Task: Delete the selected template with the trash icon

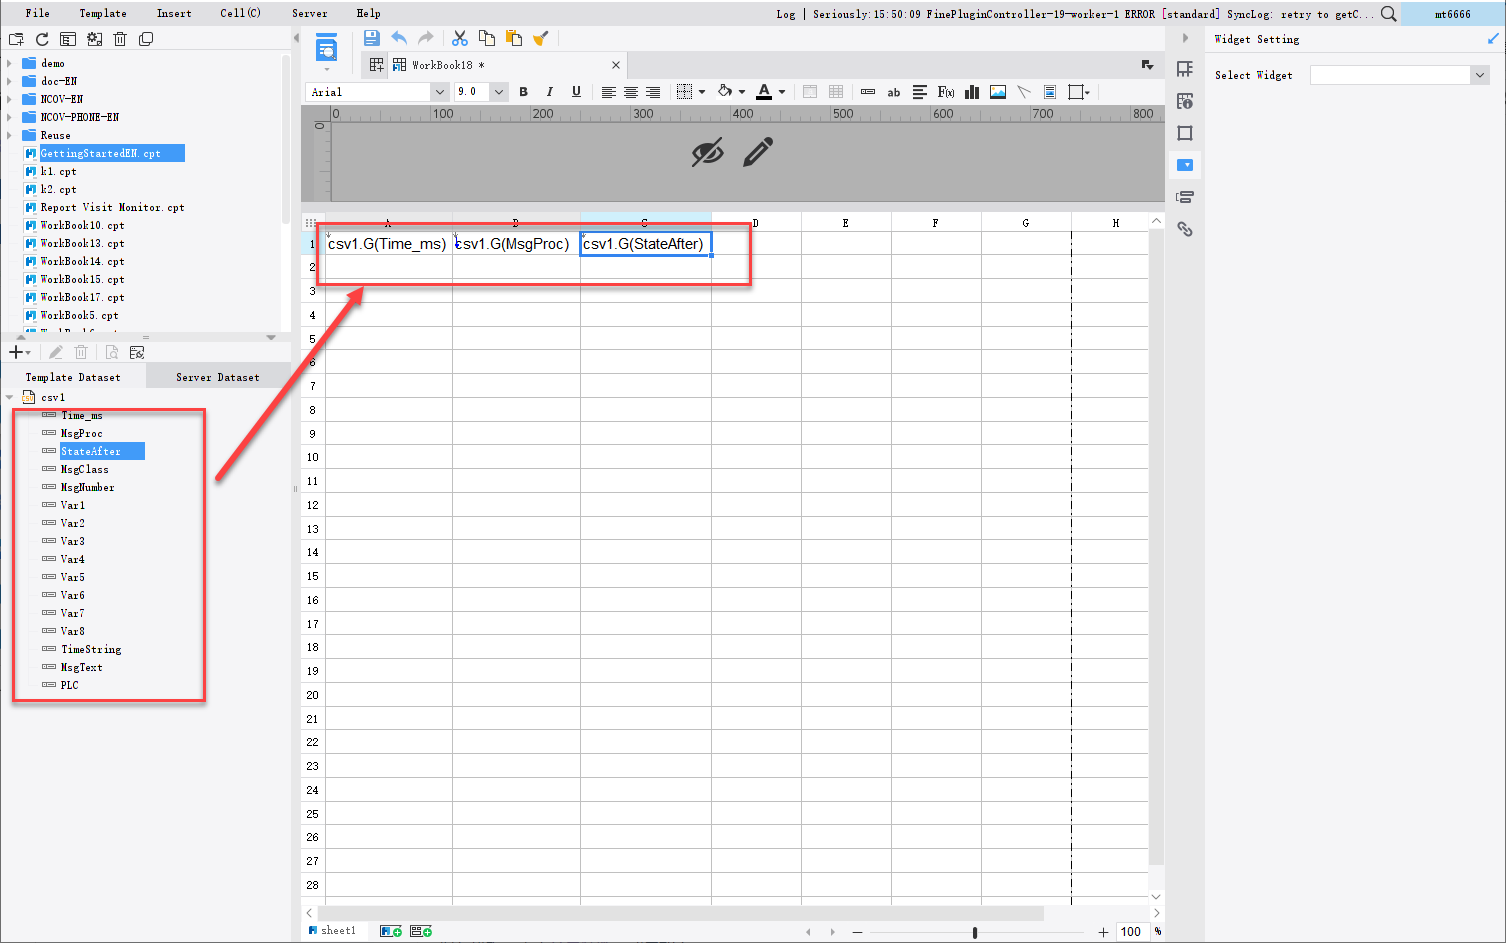Action: point(120,39)
